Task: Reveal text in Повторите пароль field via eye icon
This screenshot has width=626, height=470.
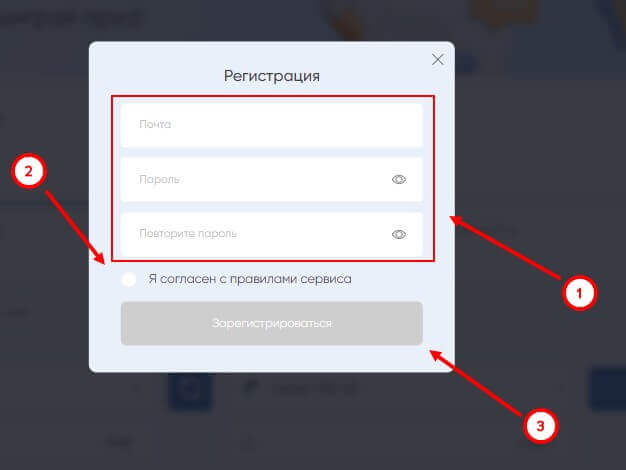Action: (x=399, y=234)
